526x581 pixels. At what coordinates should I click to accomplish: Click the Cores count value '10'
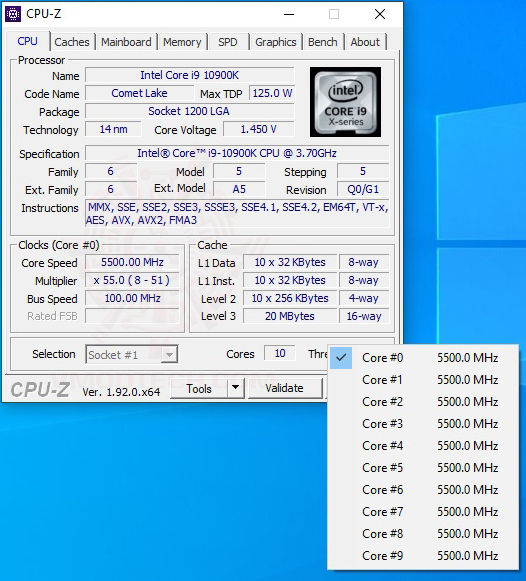pos(280,353)
